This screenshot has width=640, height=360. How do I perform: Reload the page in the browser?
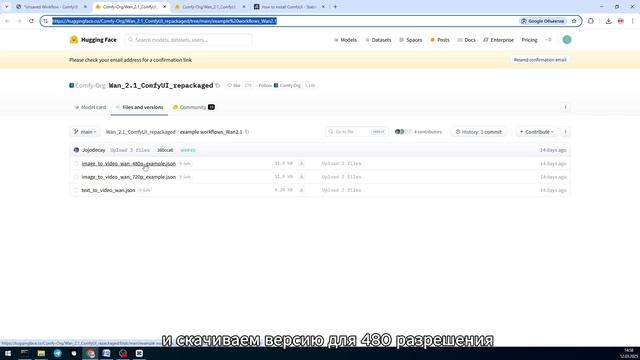point(31,21)
